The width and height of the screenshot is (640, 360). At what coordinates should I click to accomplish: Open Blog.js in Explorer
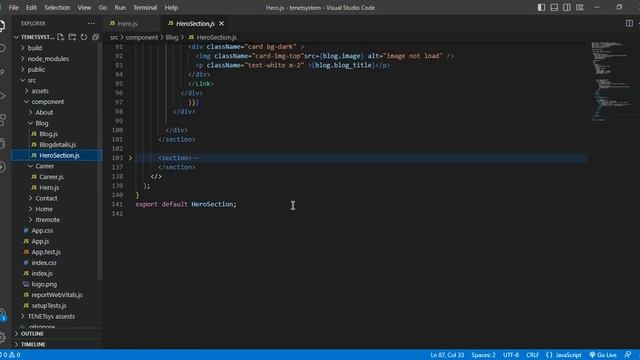tap(49, 134)
